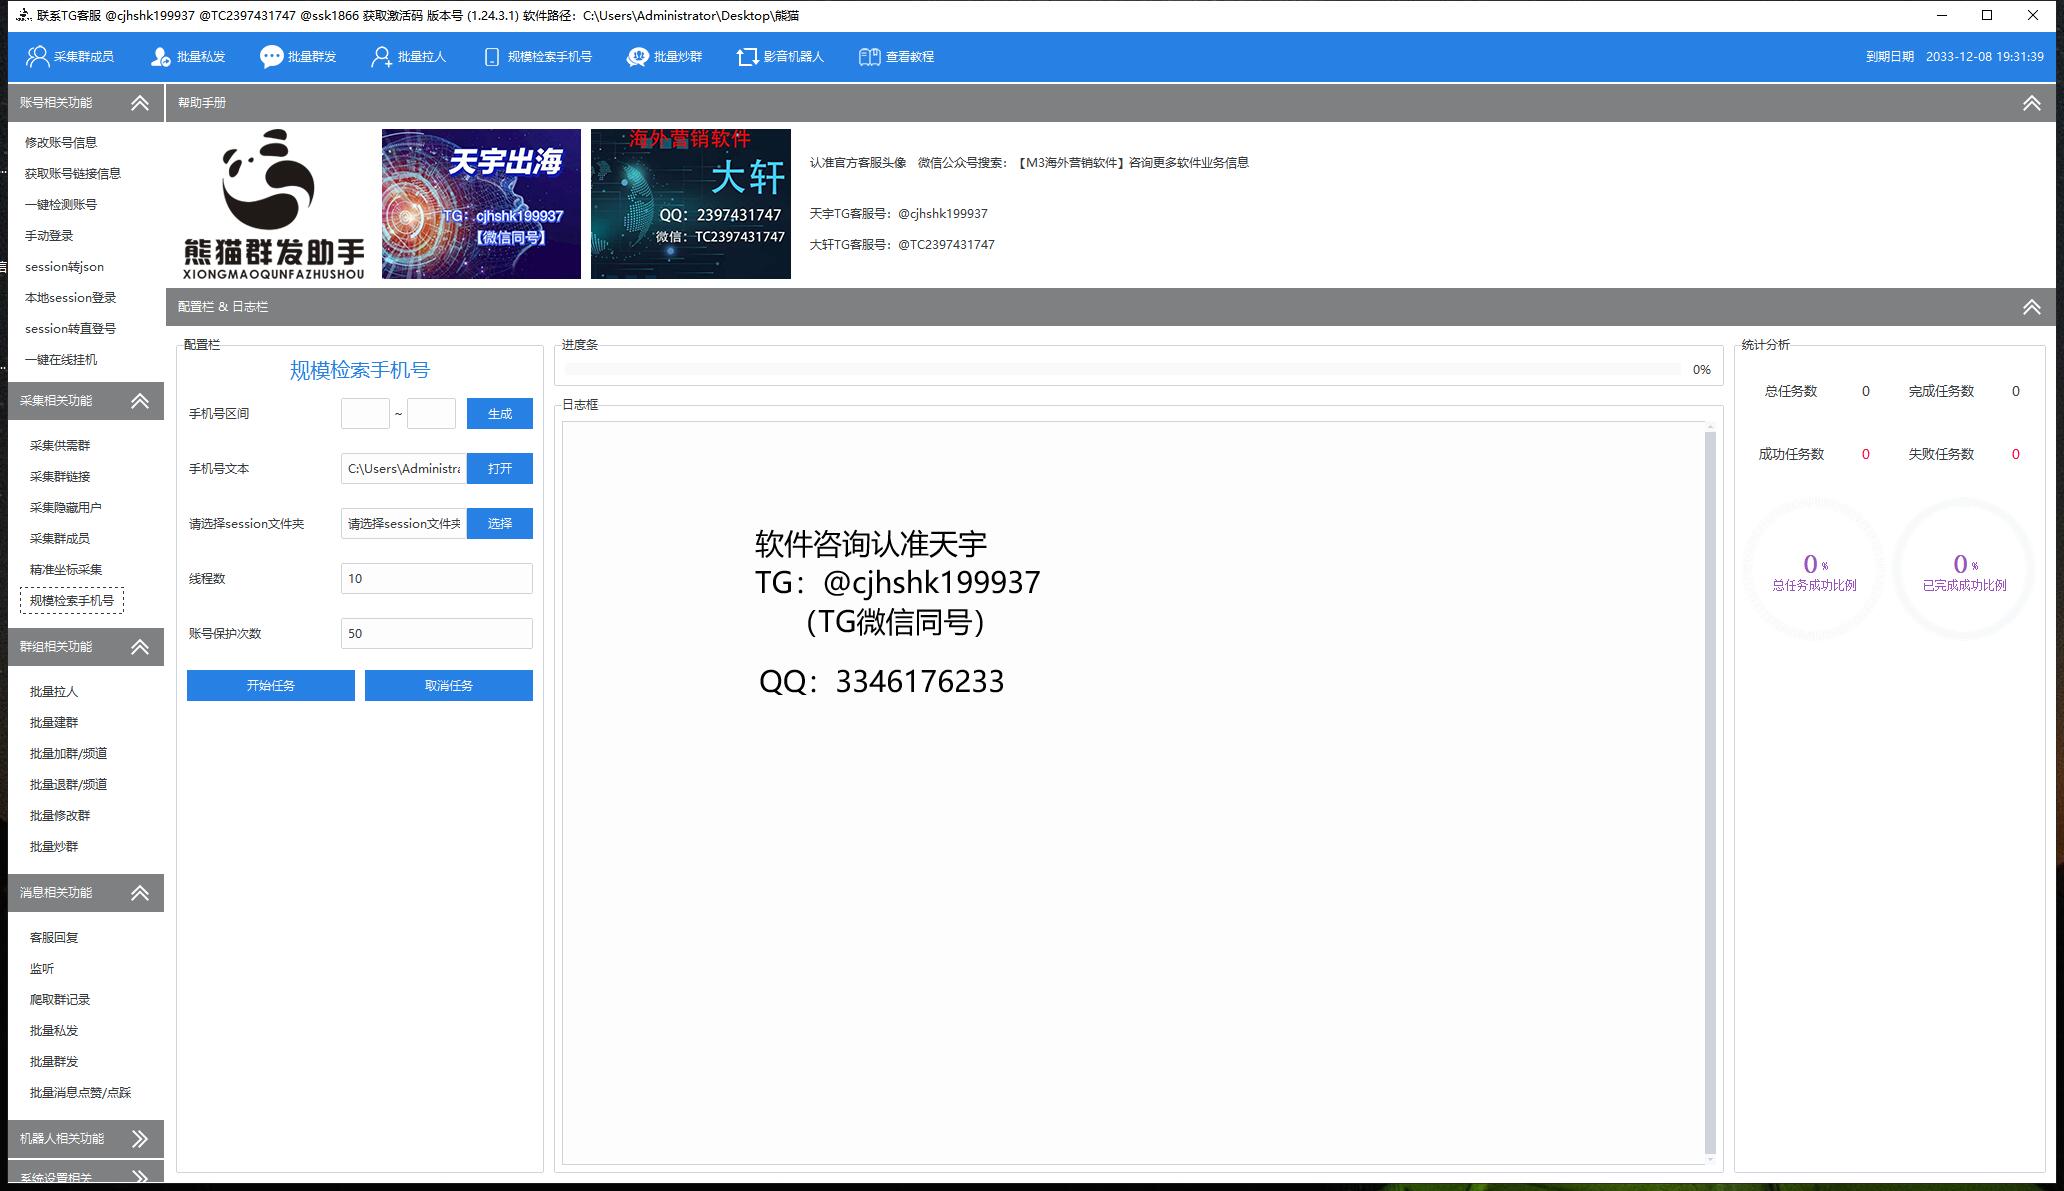Select the 批量拉人 toolbar icon
The width and height of the screenshot is (2064, 1191).
(x=381, y=57)
